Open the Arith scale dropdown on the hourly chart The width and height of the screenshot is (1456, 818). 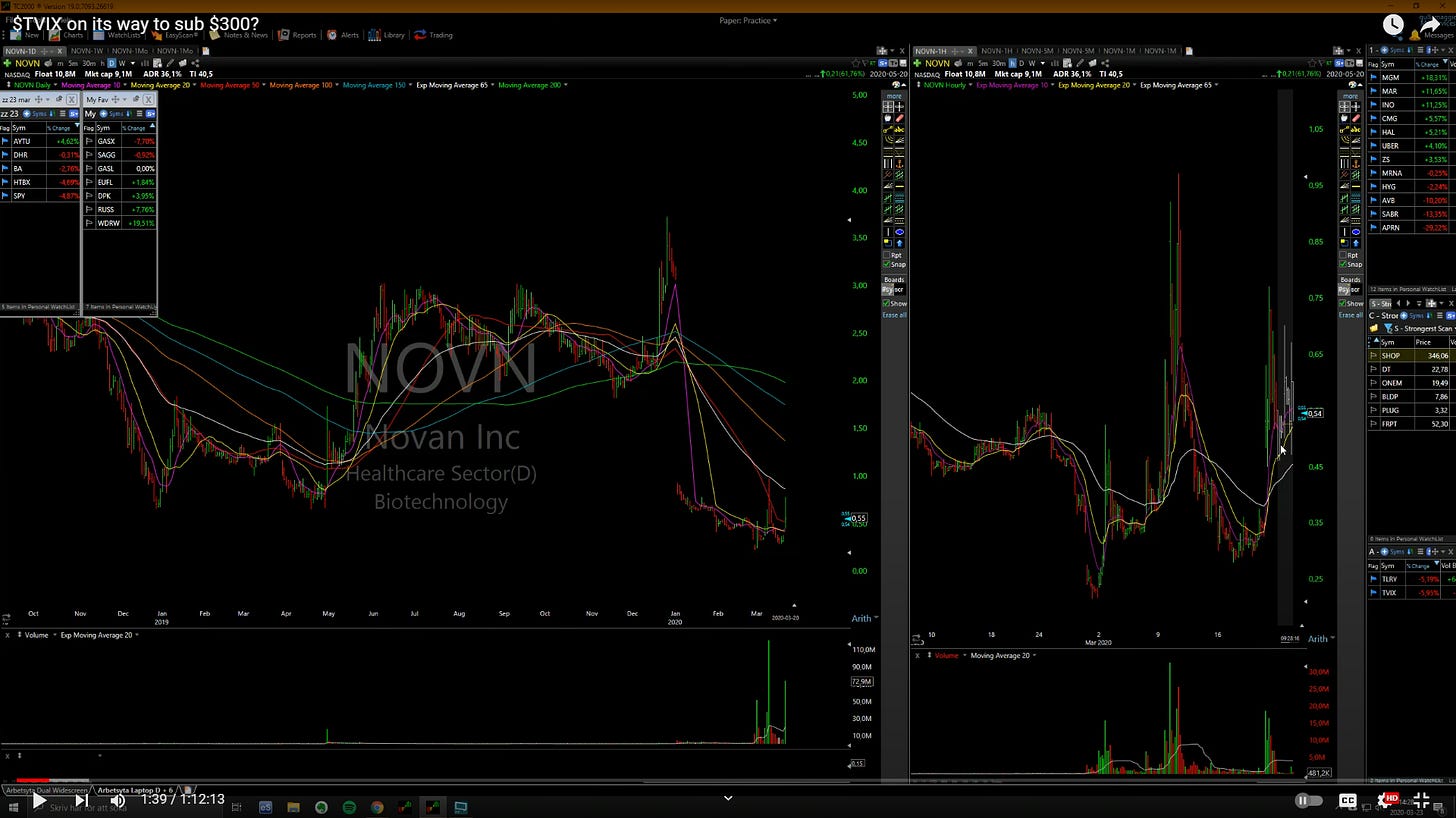coord(1322,638)
